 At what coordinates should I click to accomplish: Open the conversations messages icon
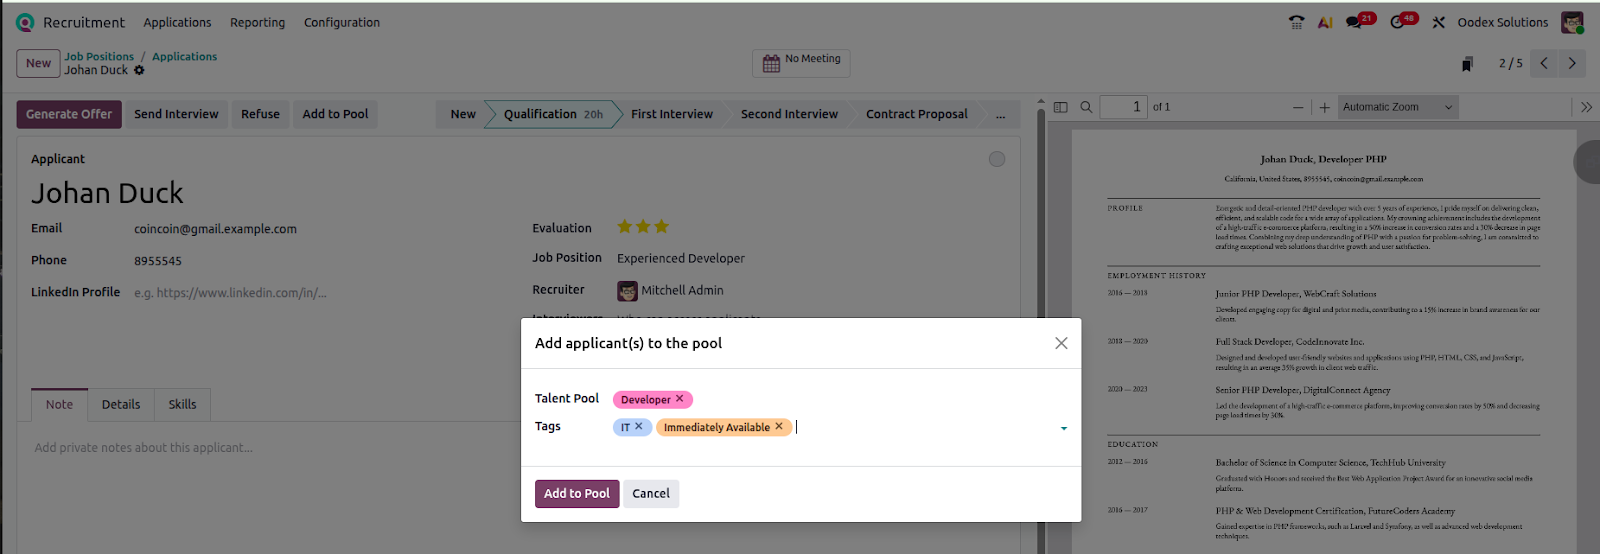1355,22
